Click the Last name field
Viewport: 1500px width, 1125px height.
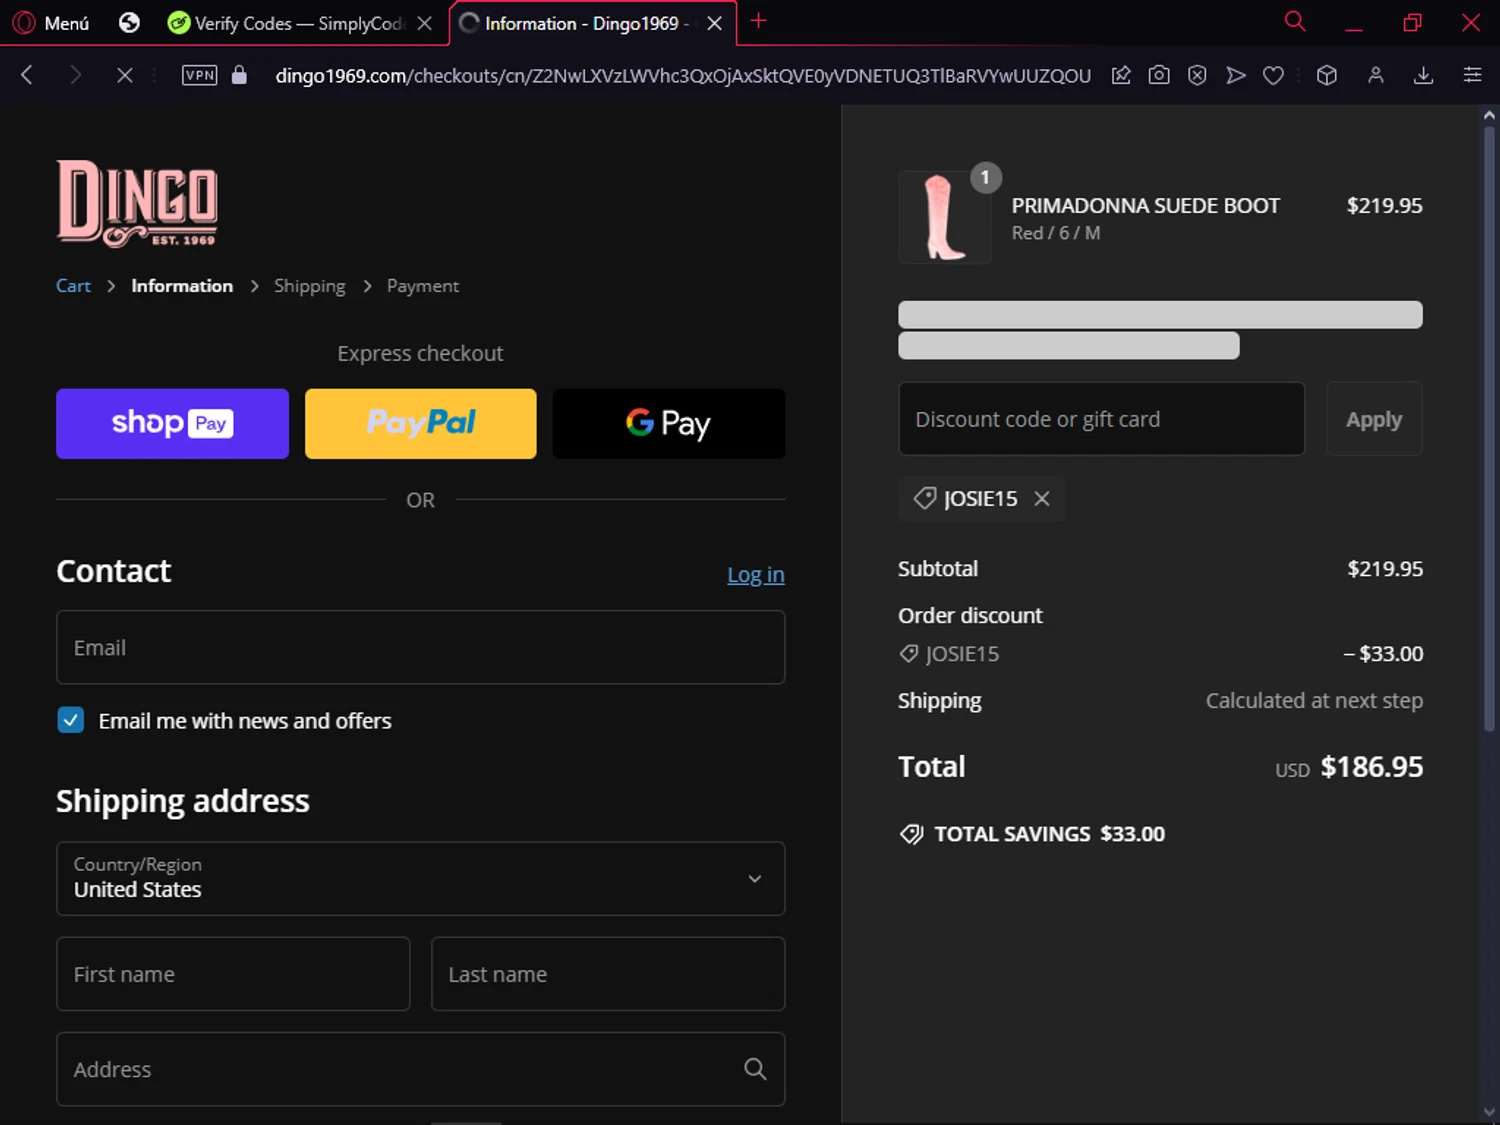tap(608, 974)
